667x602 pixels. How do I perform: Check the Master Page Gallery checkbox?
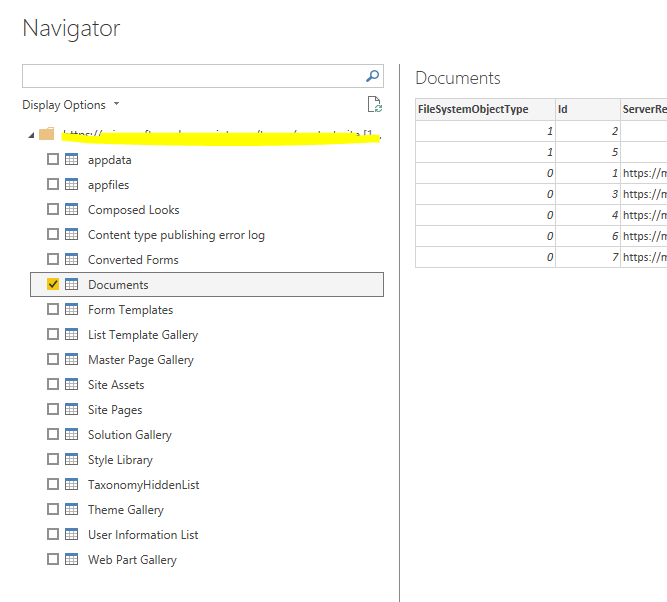(53, 359)
